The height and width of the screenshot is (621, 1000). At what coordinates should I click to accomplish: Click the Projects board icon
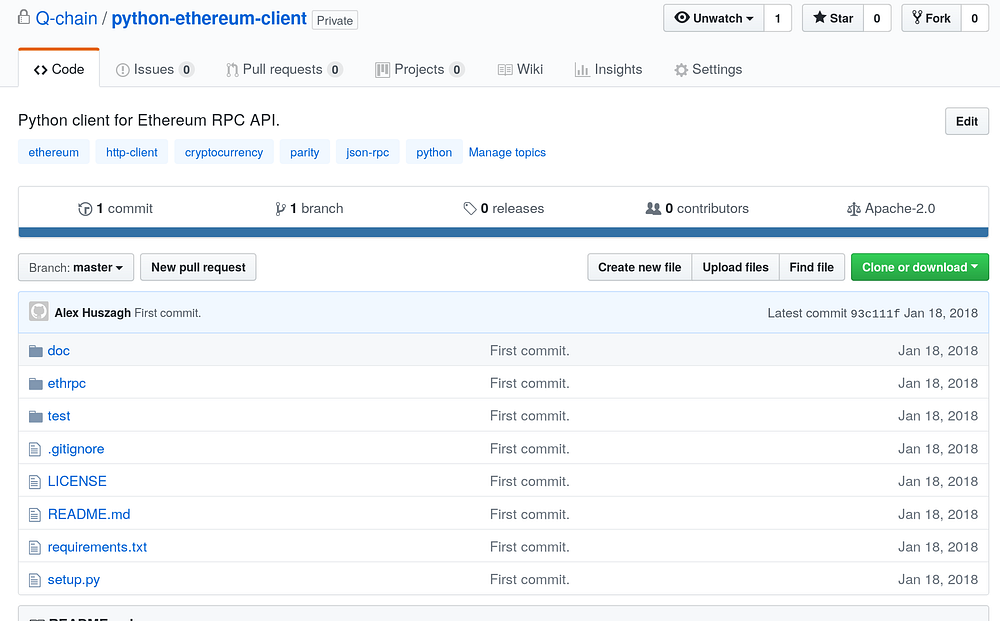pyautogui.click(x=382, y=70)
